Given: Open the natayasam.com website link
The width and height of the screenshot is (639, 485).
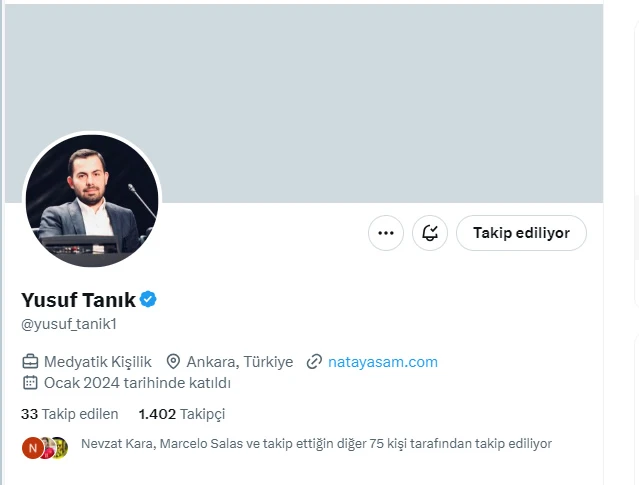Looking at the screenshot, I should tap(383, 362).
